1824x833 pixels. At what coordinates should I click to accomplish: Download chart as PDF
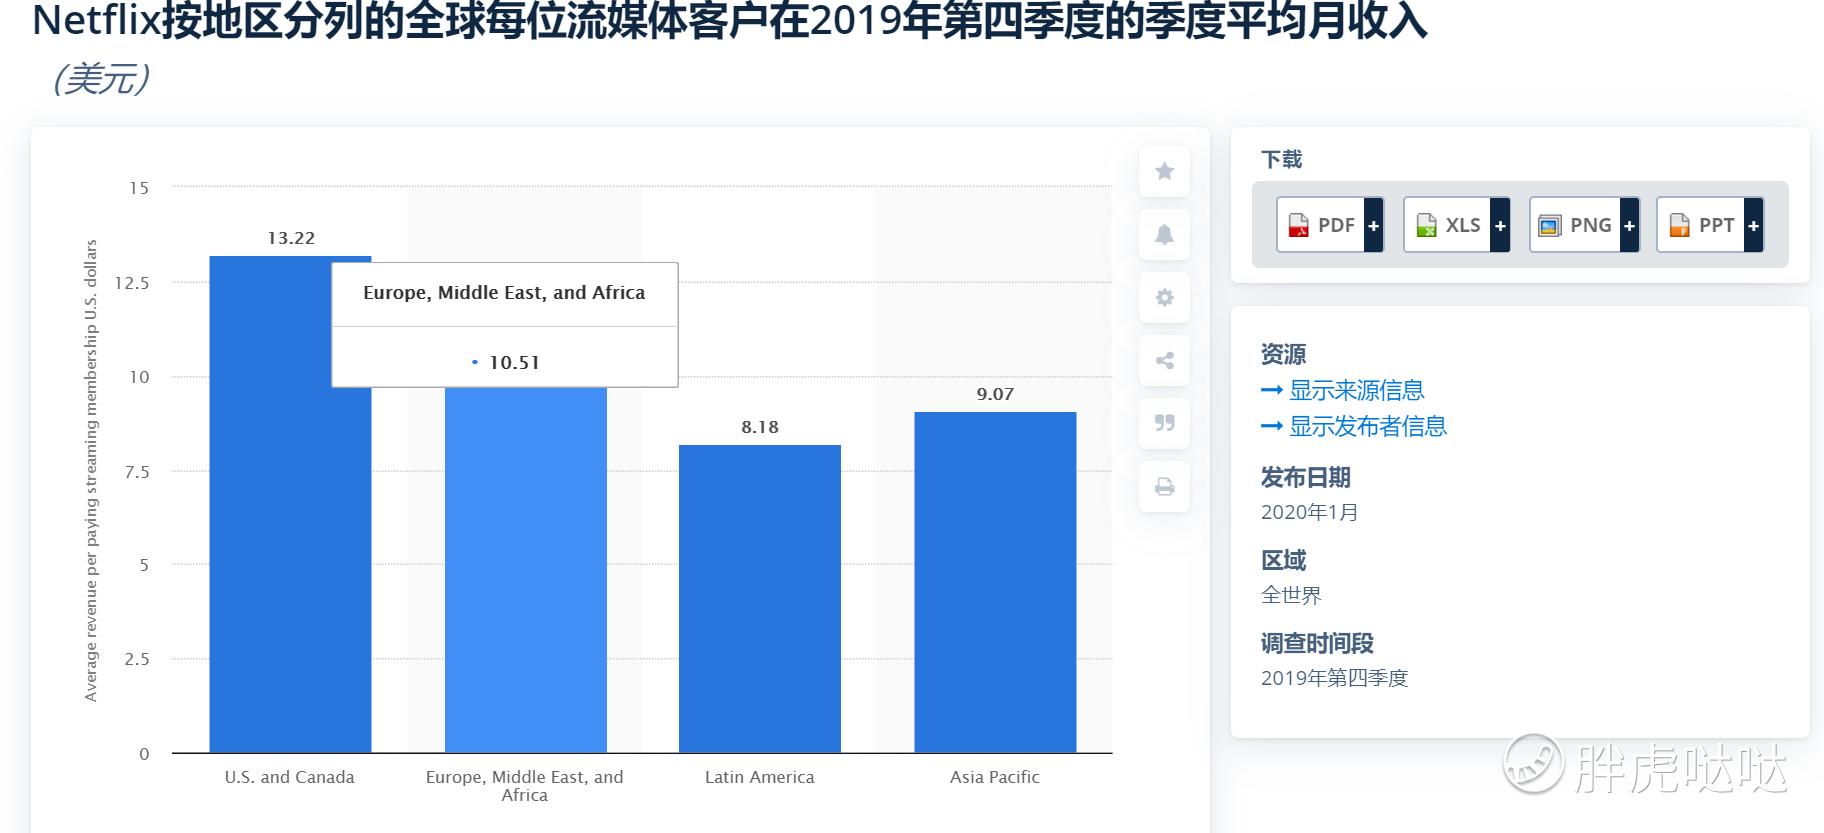coord(1330,225)
